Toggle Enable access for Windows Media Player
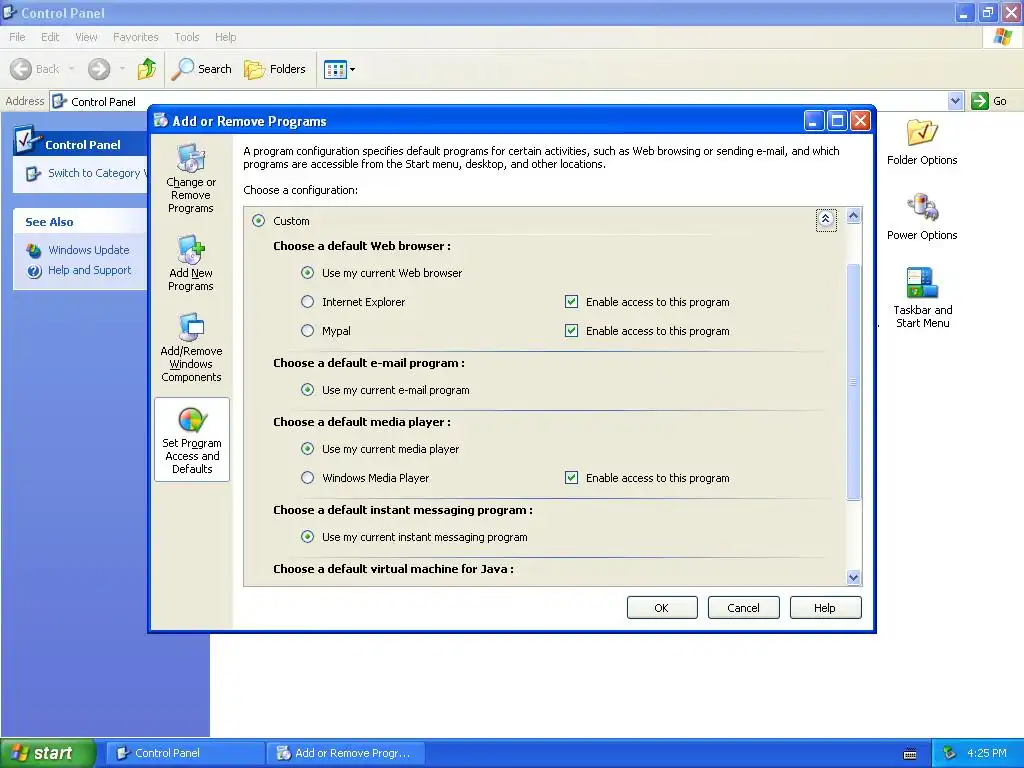 tap(571, 478)
